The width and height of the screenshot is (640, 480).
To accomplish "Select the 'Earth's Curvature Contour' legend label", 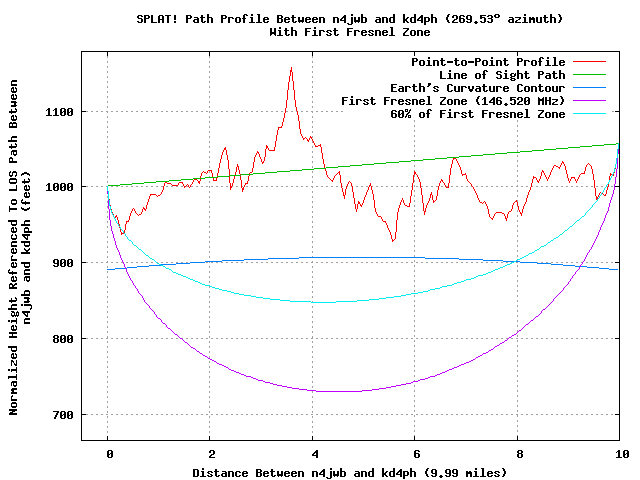I will click(478, 88).
